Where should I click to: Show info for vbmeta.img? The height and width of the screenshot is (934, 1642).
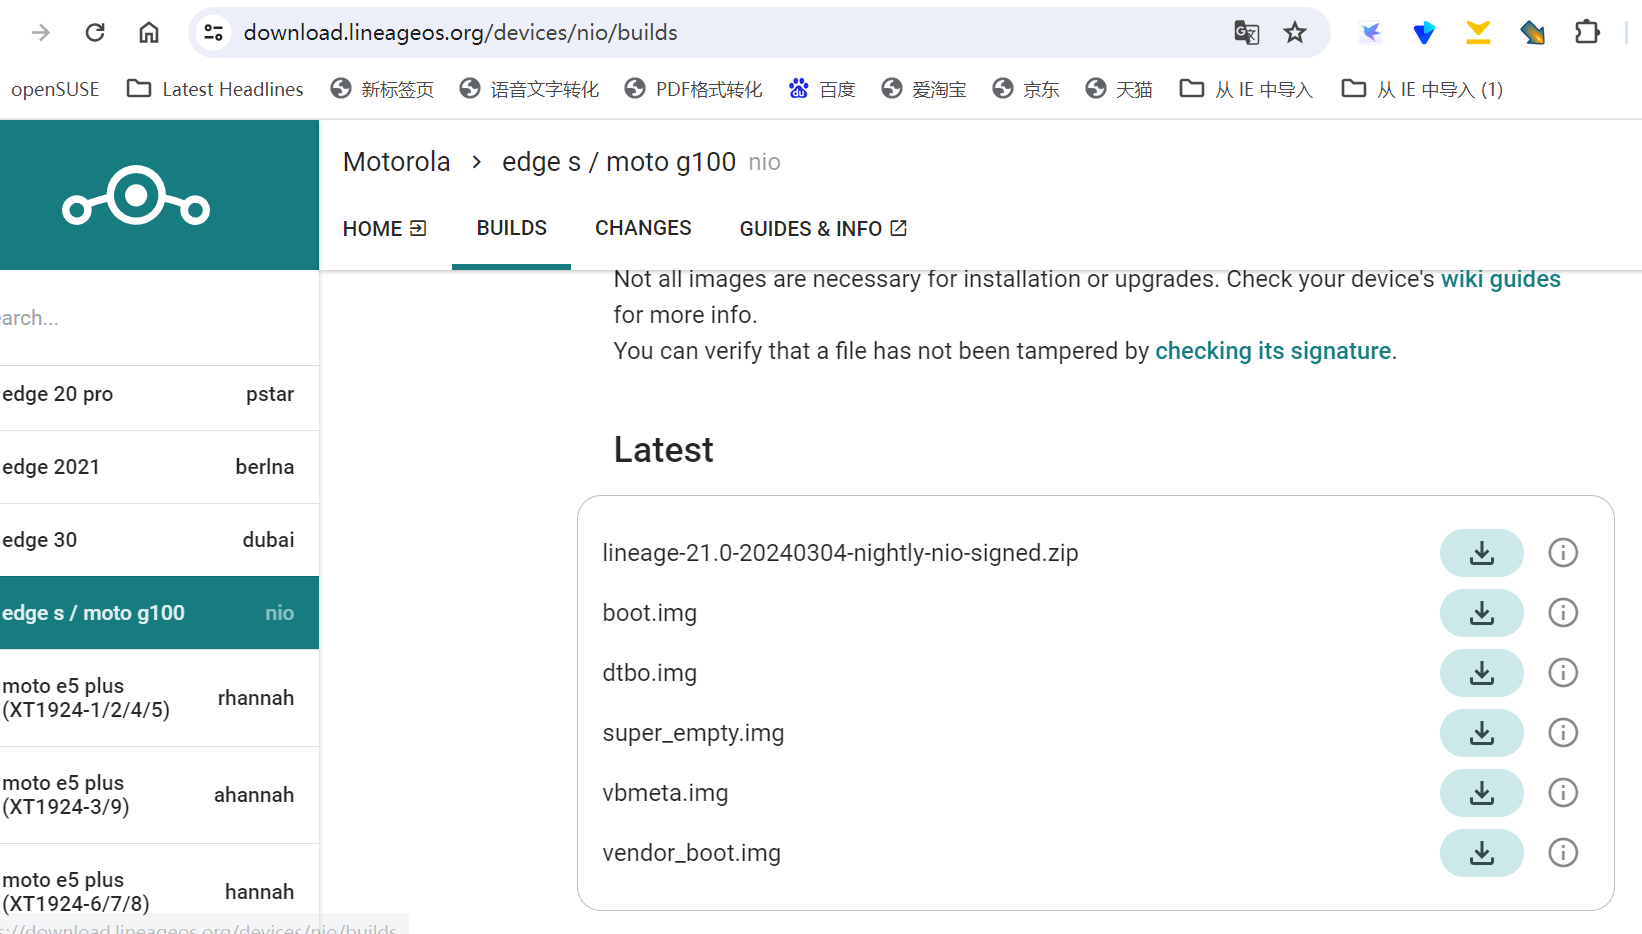pyautogui.click(x=1563, y=793)
